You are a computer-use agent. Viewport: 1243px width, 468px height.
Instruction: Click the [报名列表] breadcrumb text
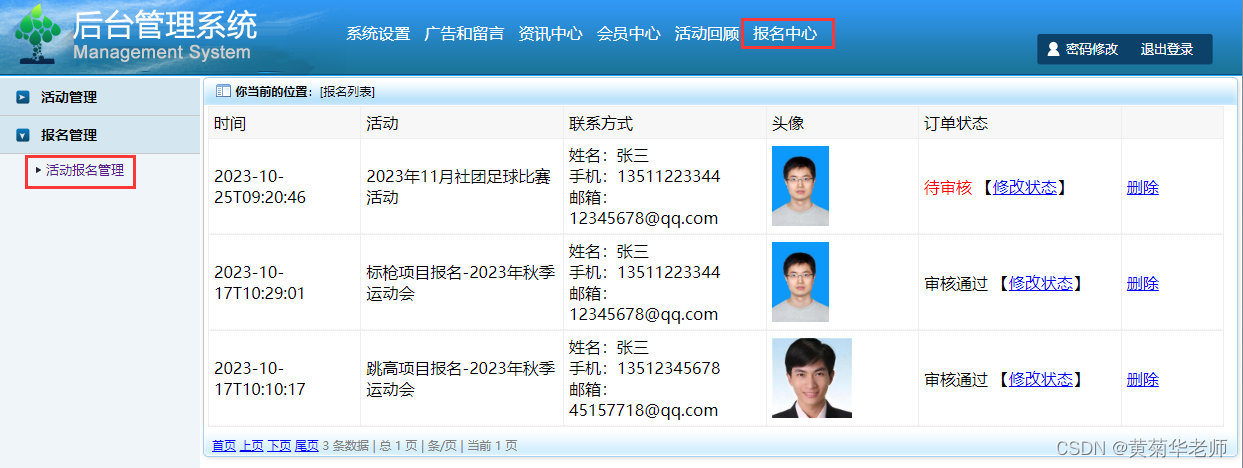pyautogui.click(x=347, y=91)
